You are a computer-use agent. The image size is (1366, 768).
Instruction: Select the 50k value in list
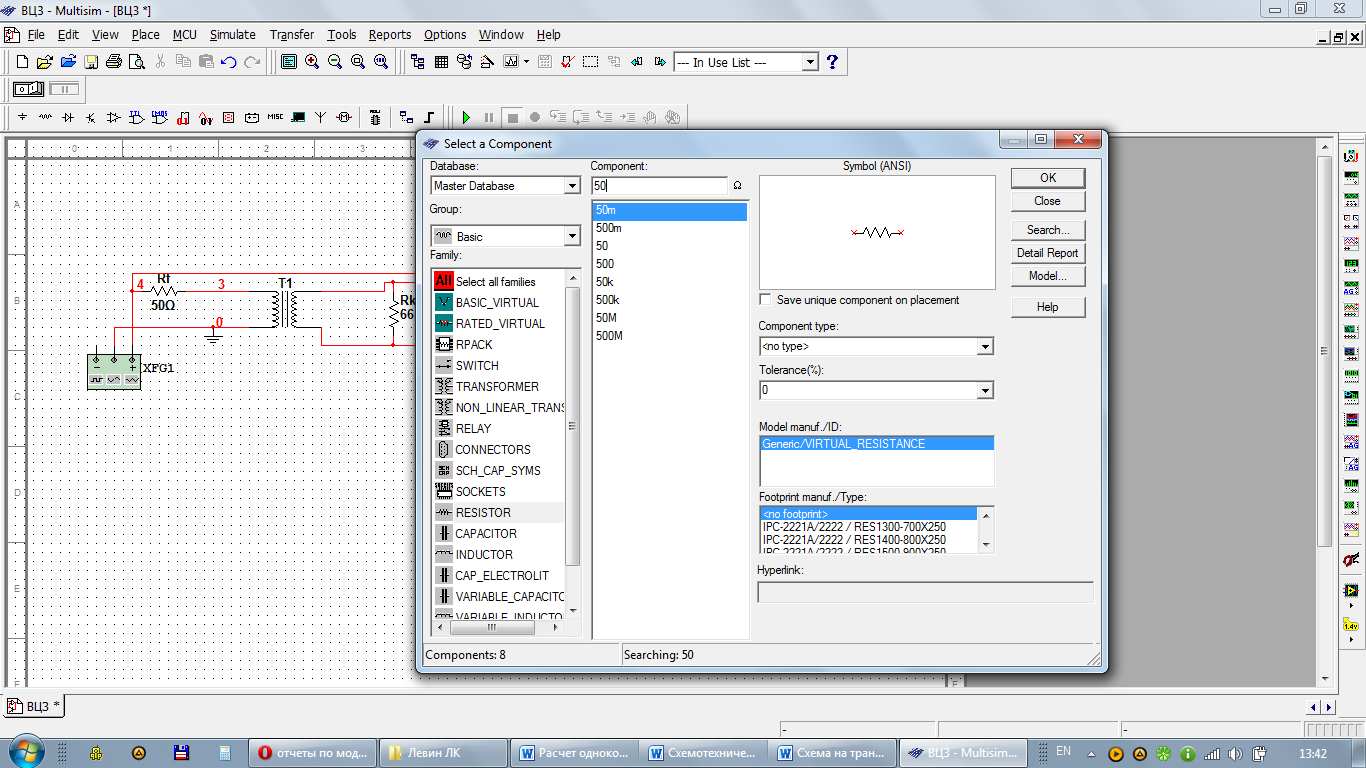click(x=604, y=282)
